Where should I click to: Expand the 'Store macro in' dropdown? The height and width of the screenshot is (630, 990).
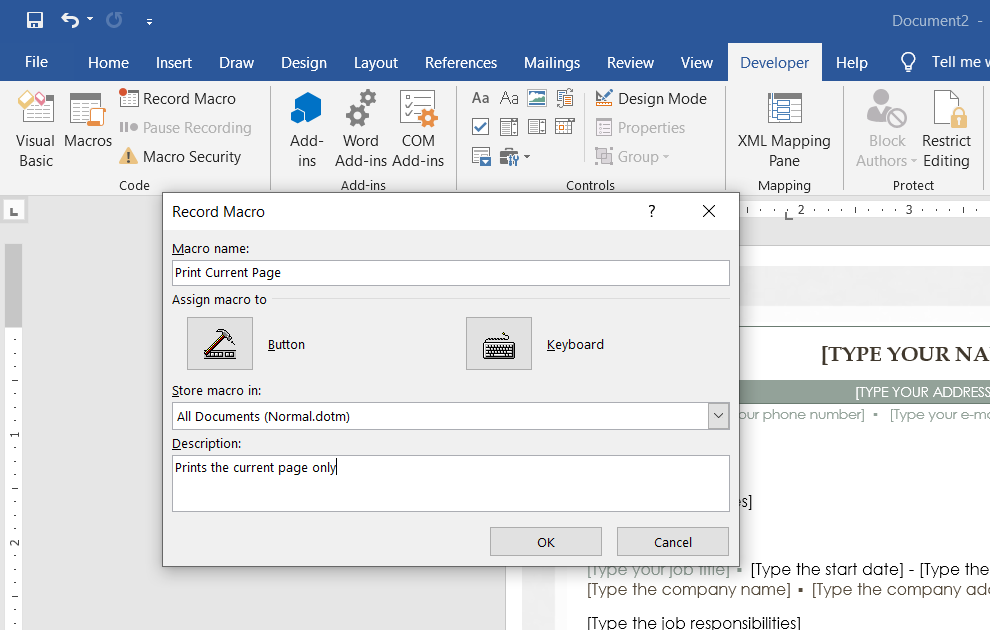pyautogui.click(x=718, y=416)
